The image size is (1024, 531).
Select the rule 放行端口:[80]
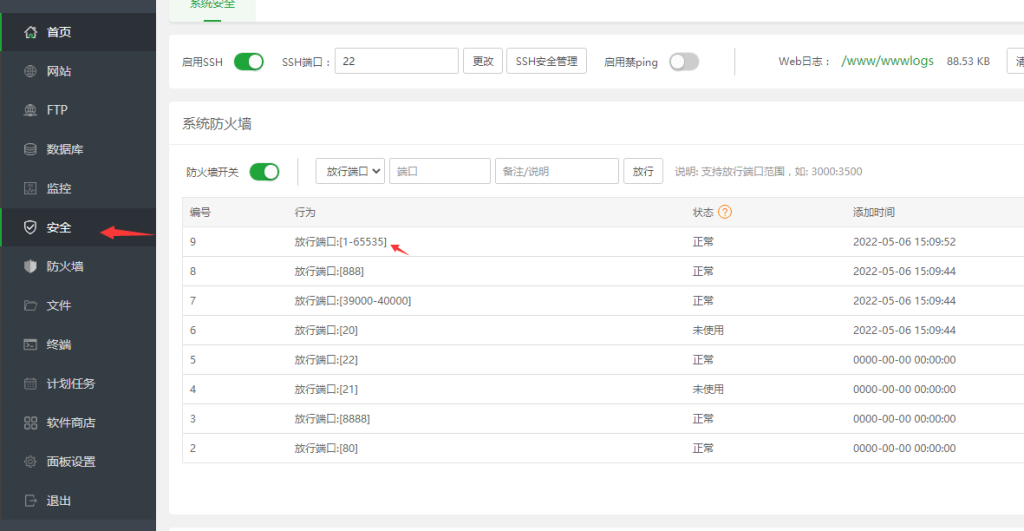point(326,449)
